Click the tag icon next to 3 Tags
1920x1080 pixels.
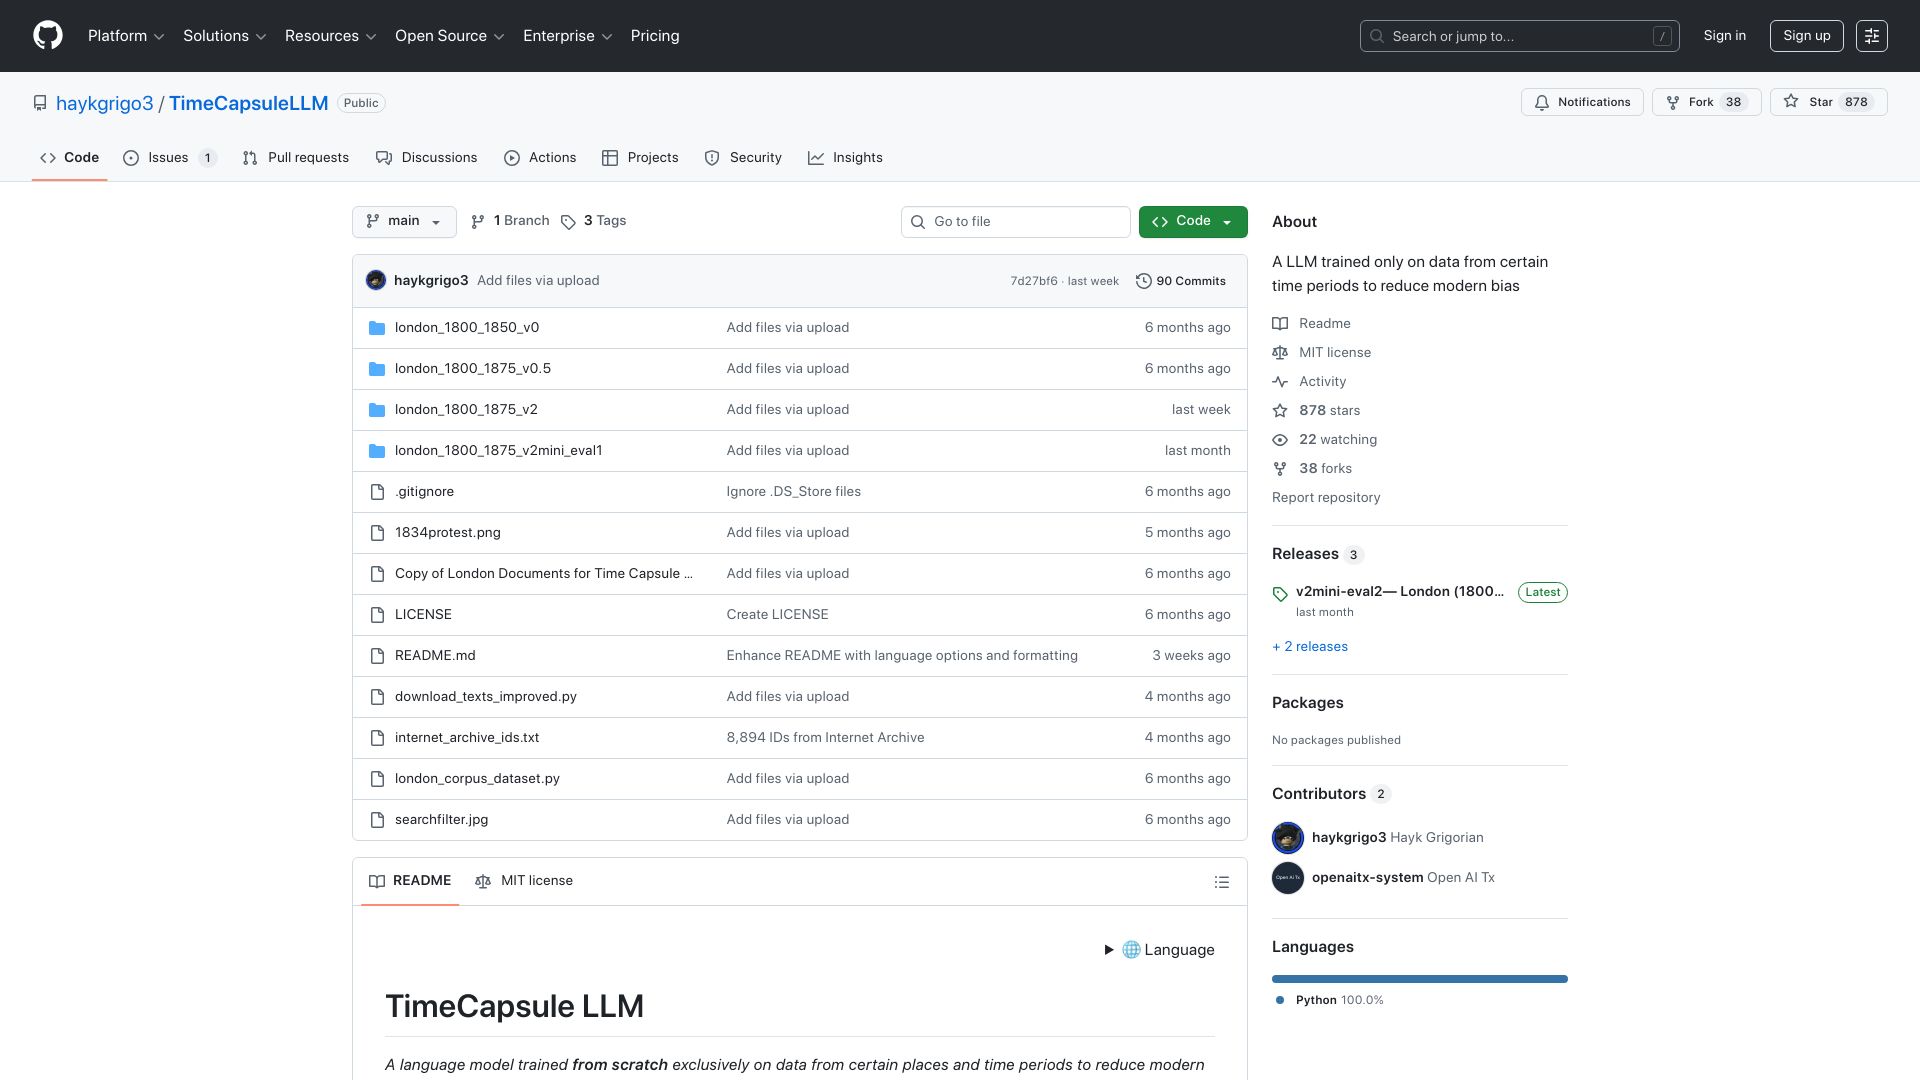pos(568,222)
